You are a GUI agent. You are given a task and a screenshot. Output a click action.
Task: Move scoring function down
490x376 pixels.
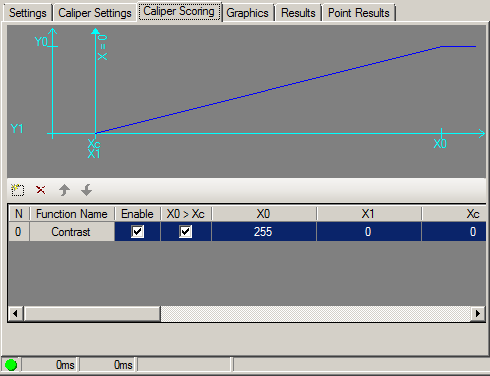[87, 190]
